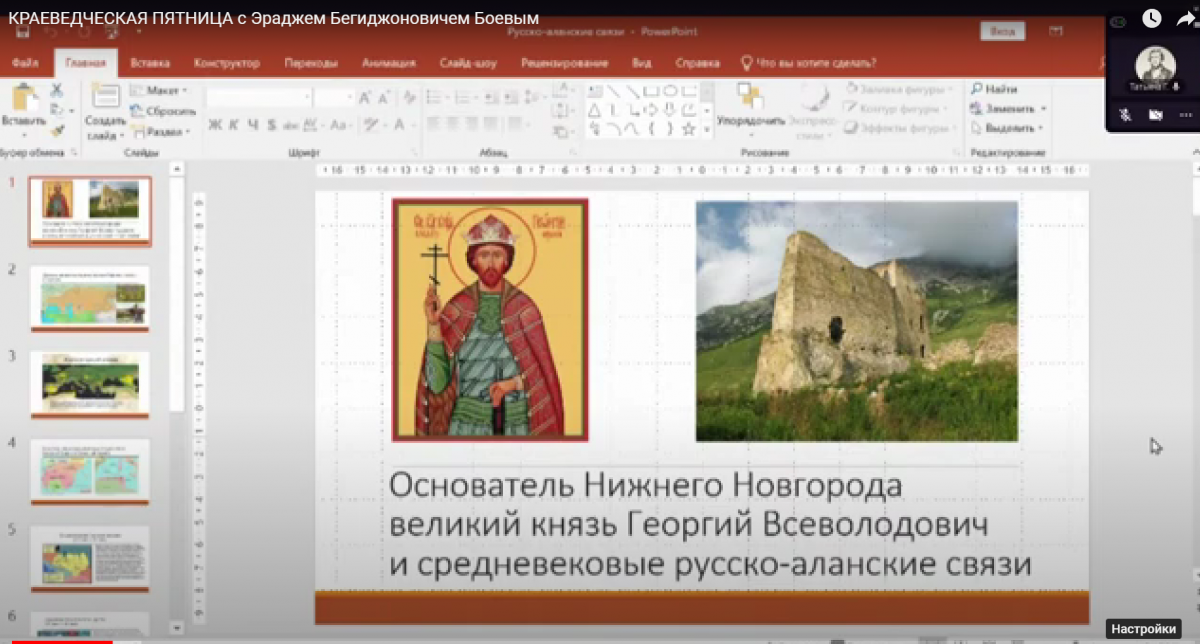Viewport: 1200px width, 644px height.
Task: Open the three-dots more options in call panel
Action: pos(1185,114)
